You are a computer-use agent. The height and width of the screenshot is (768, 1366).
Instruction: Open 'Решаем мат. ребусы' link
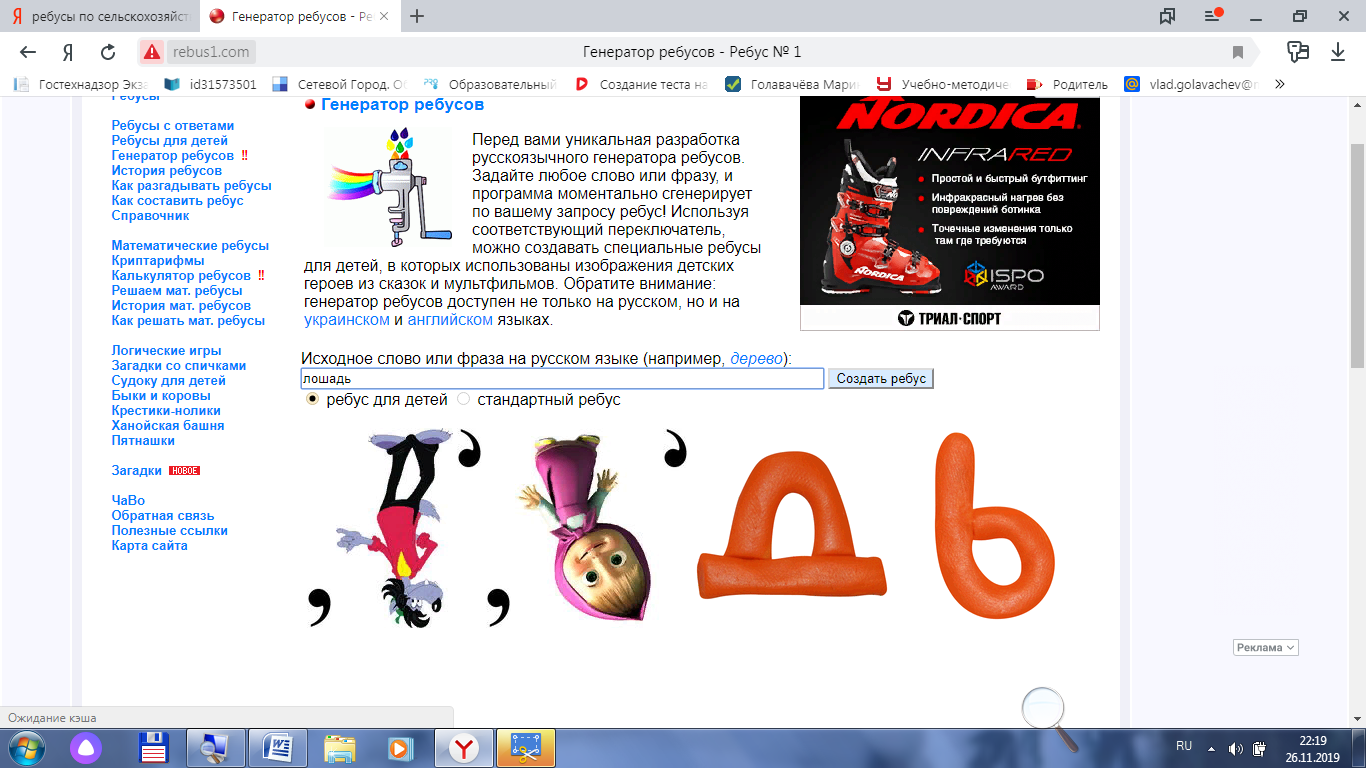tap(177, 291)
